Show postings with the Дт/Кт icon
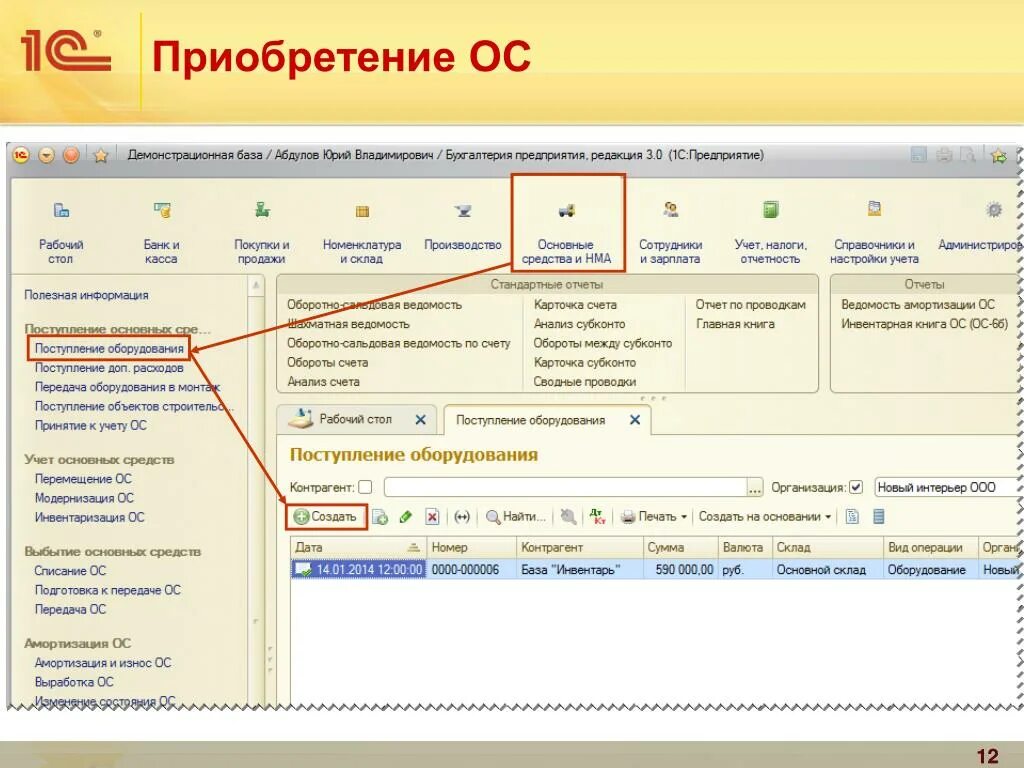1024x768 pixels. 598,517
